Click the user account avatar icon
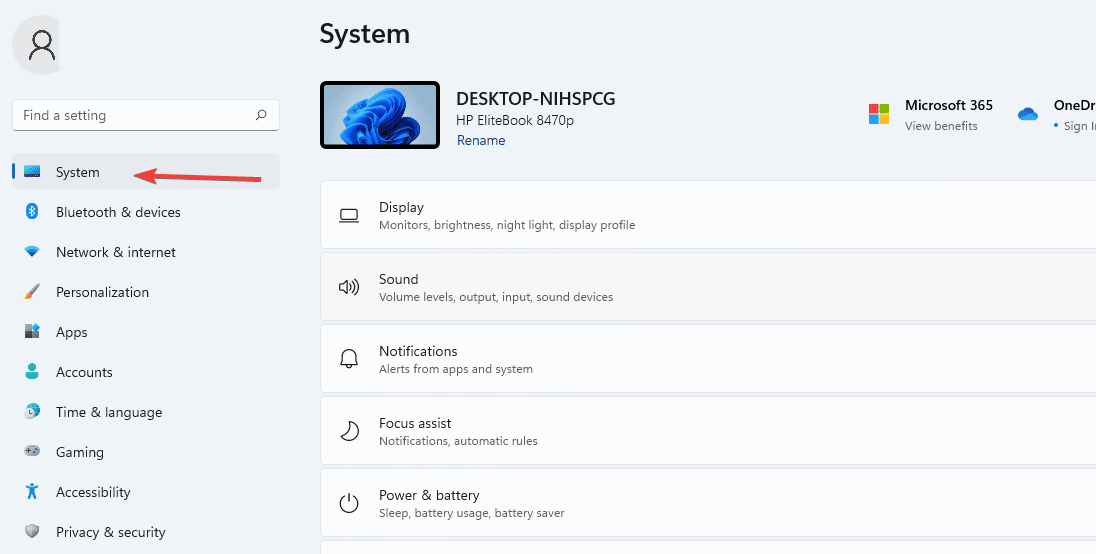The height and width of the screenshot is (554, 1096). coord(42,45)
